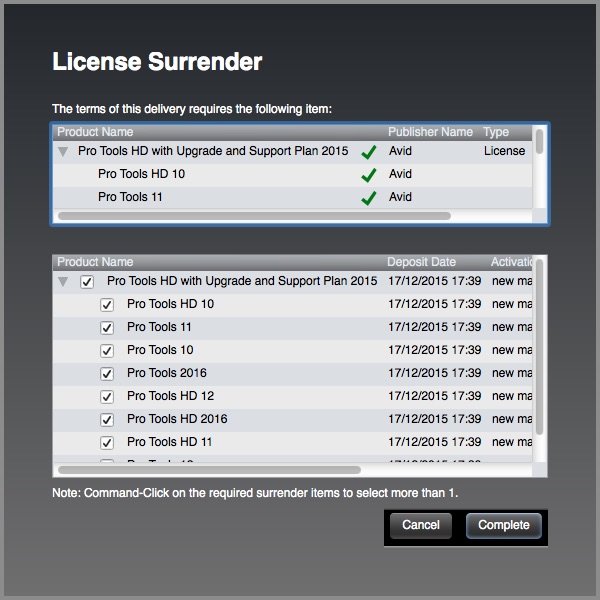
Task: Click the Type column header
Action: 496,132
